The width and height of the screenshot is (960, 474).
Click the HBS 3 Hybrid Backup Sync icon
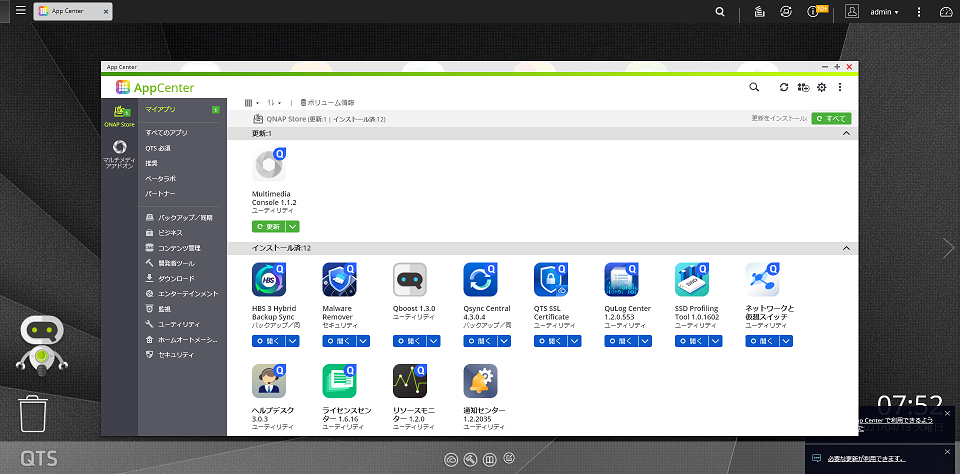[x=269, y=280]
